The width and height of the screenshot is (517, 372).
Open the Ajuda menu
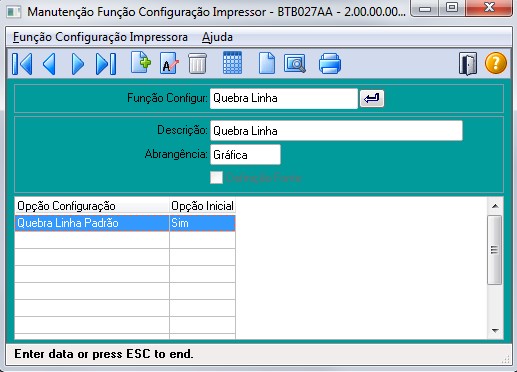pyautogui.click(x=217, y=37)
